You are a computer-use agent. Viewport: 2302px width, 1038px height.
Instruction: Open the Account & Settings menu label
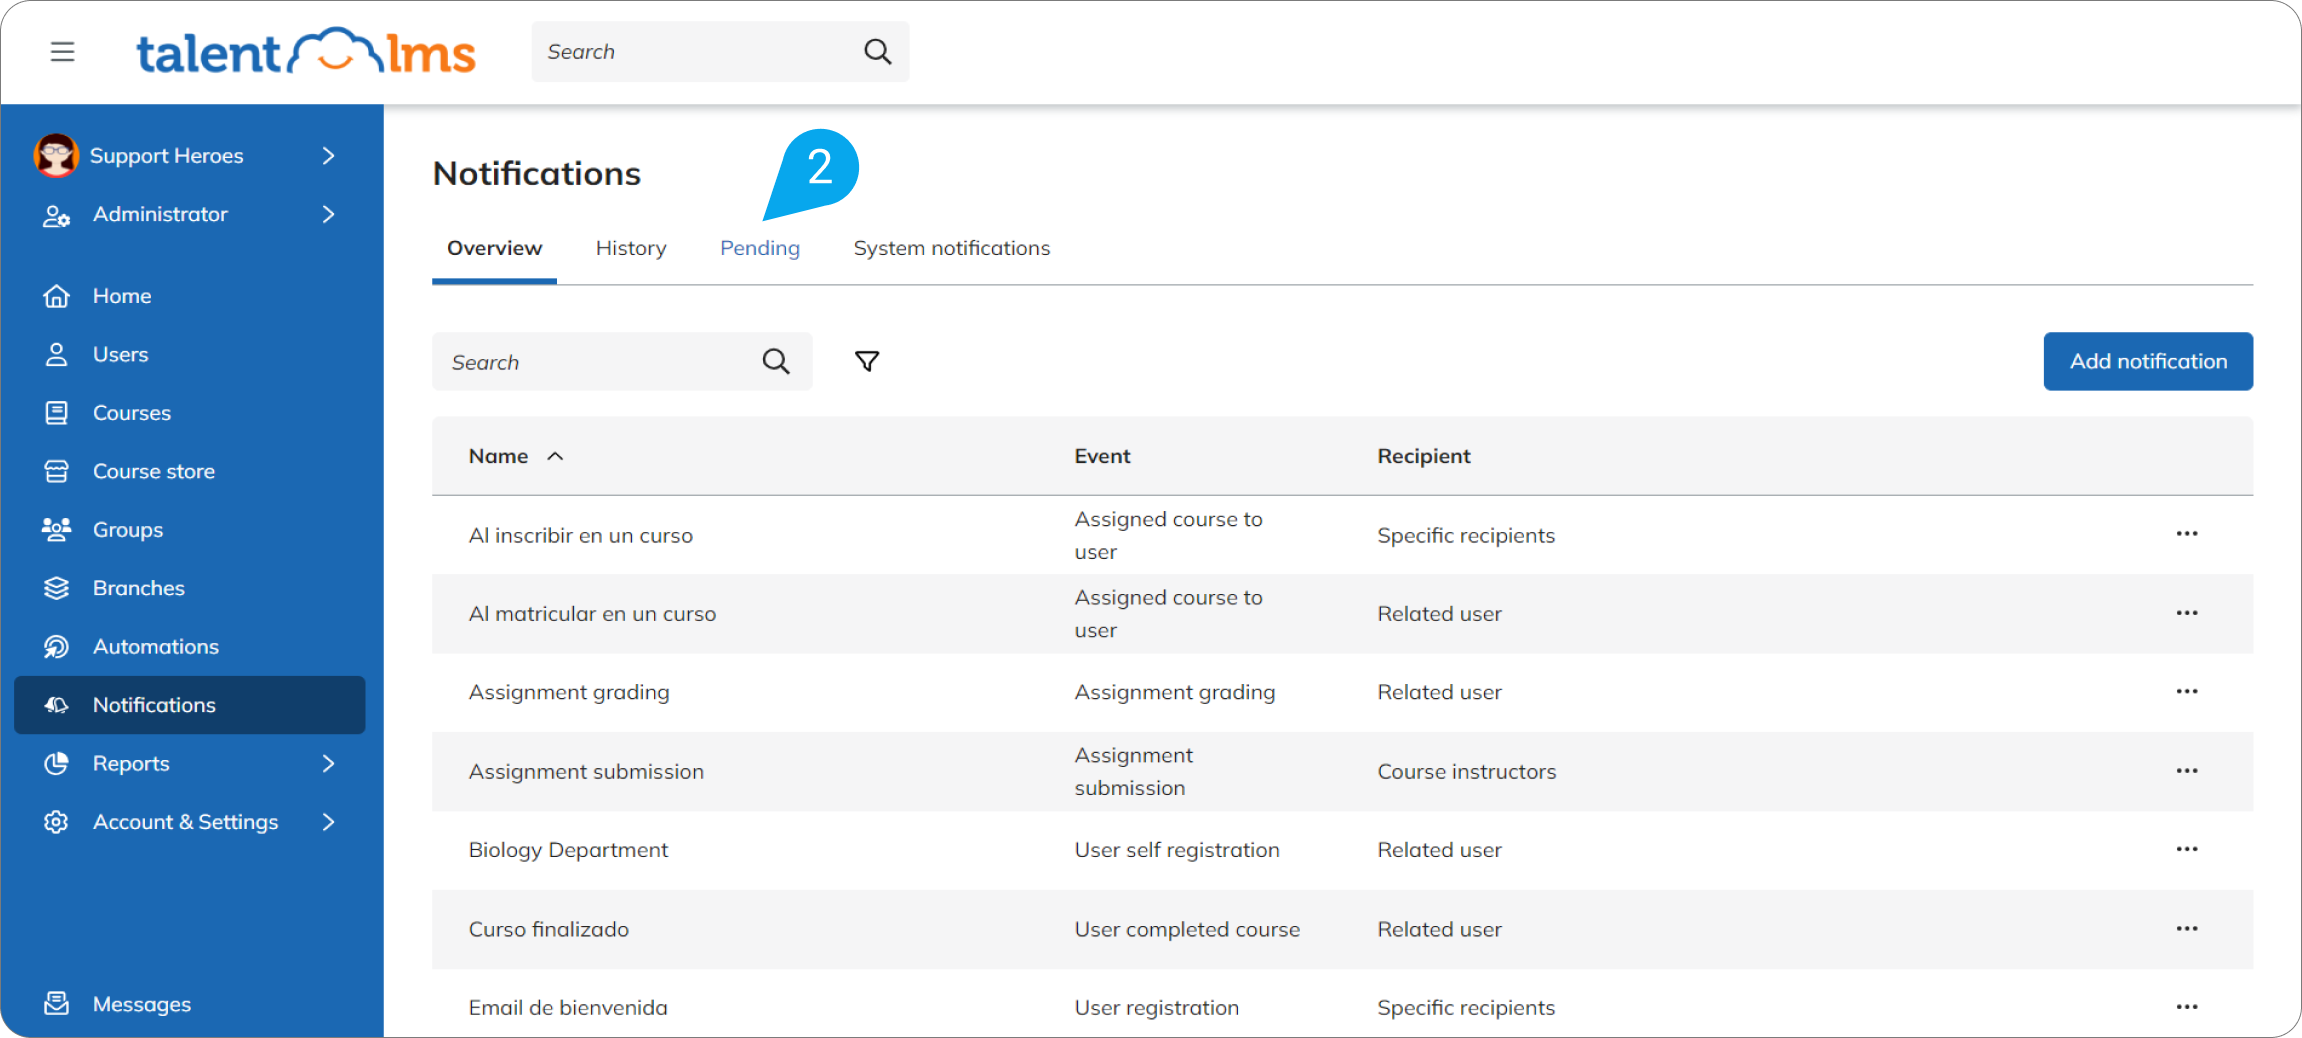[x=185, y=822]
